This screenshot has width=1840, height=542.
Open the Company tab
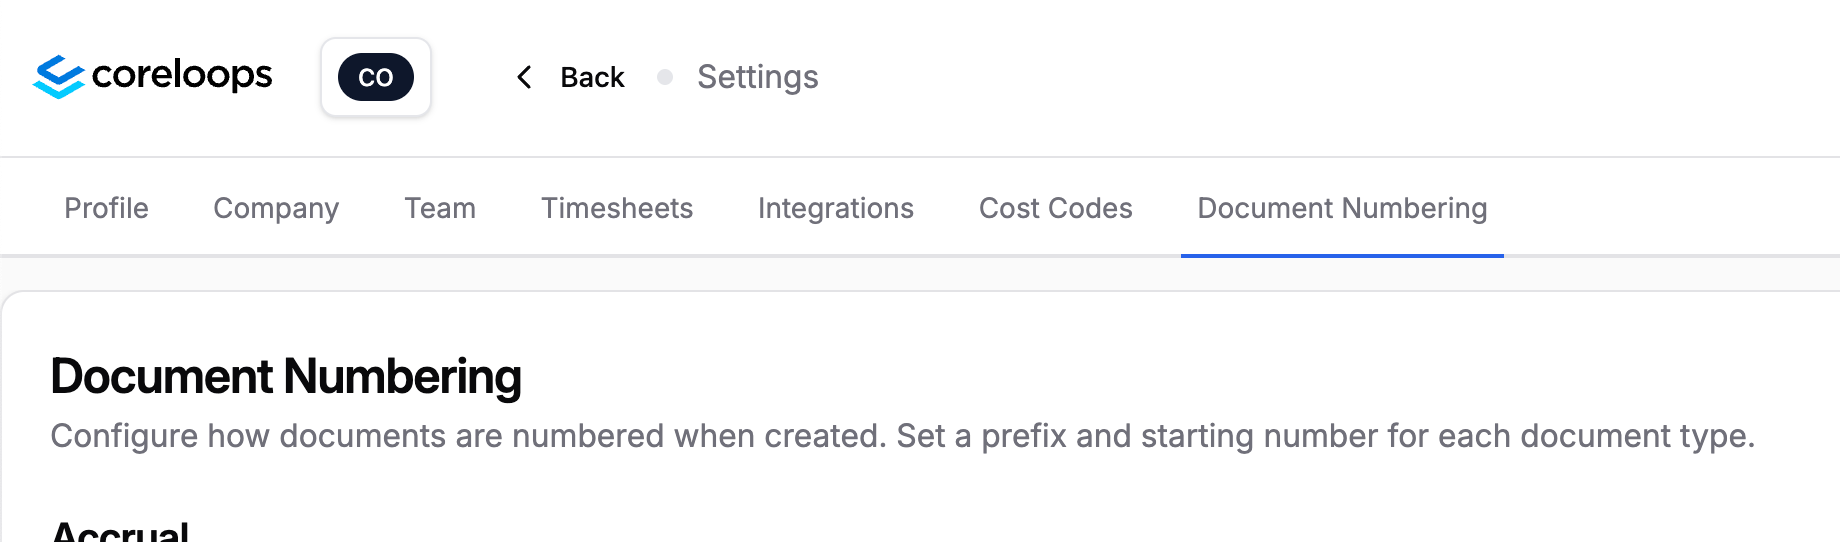(x=276, y=208)
